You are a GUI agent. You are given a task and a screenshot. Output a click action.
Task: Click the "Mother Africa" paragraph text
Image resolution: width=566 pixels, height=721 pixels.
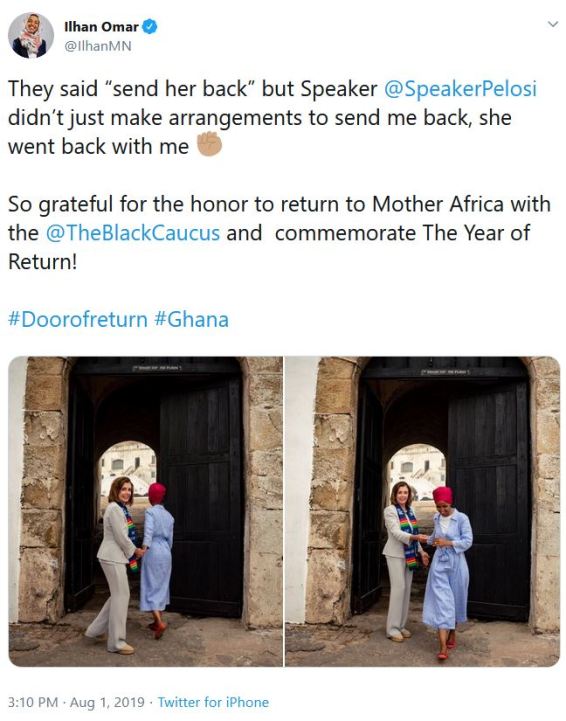coord(279,233)
